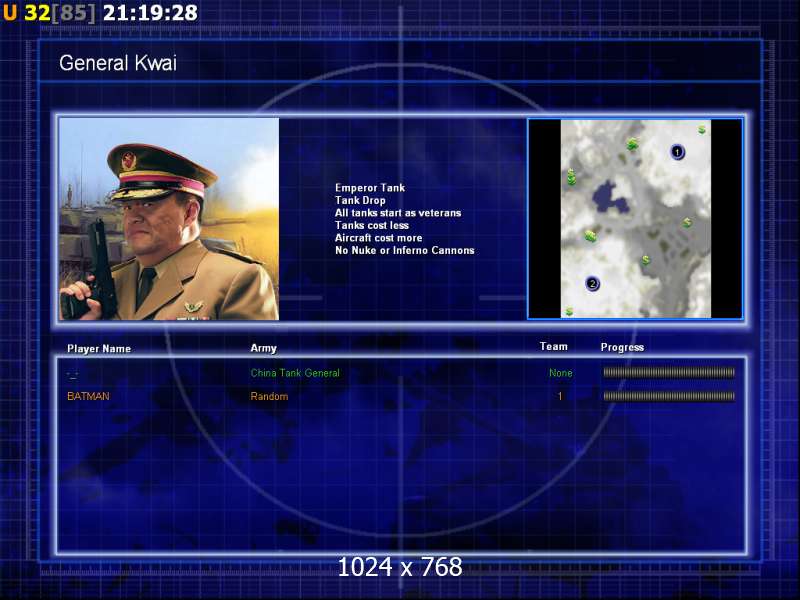This screenshot has height=600, width=800.
Task: Click General Kwai's portrait image
Action: (169, 219)
